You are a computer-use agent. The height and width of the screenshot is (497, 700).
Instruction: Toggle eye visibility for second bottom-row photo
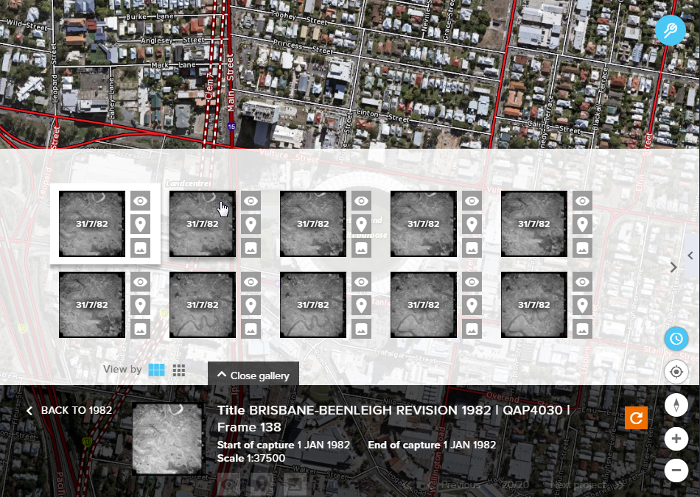(x=251, y=282)
